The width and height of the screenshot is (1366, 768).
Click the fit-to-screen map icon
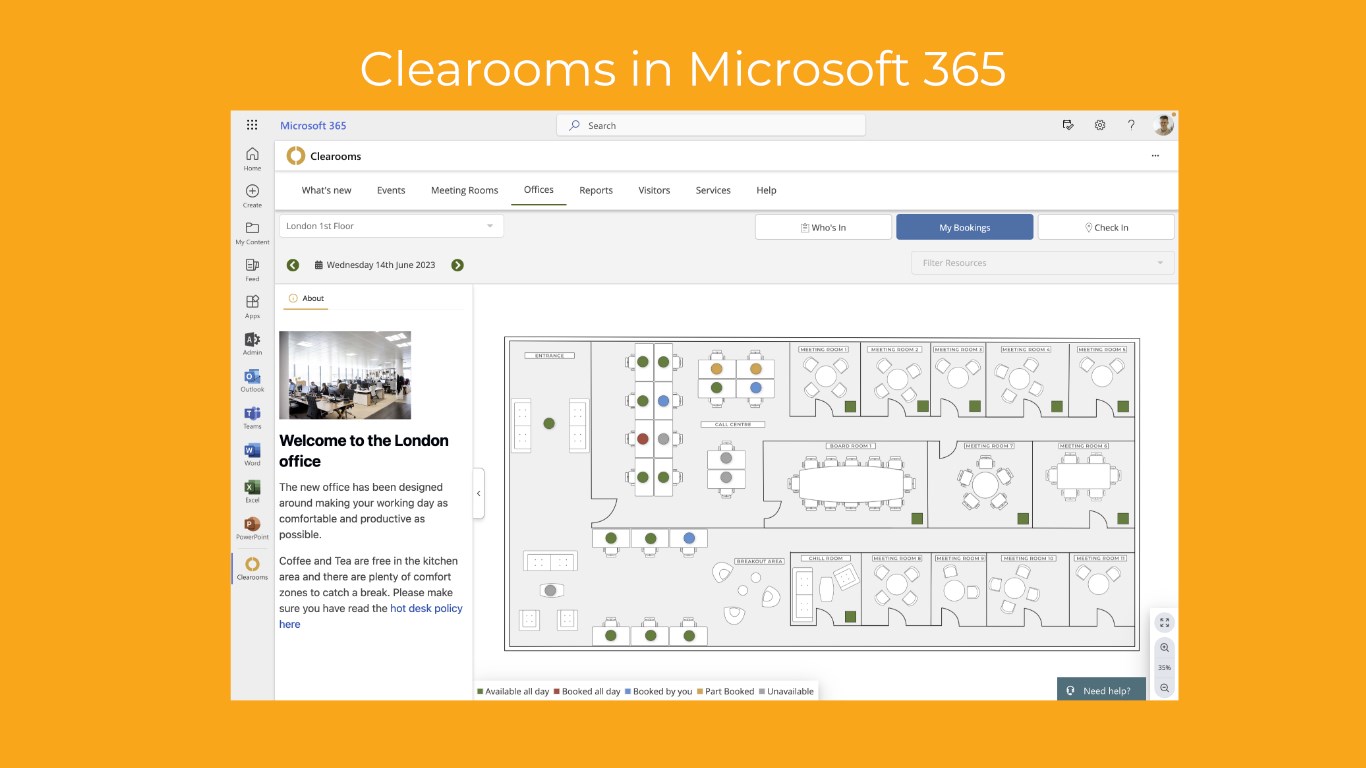click(1164, 622)
